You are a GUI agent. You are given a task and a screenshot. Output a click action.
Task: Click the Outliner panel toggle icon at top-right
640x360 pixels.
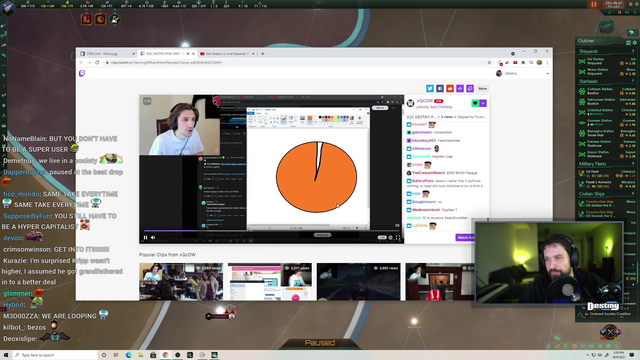(631, 33)
